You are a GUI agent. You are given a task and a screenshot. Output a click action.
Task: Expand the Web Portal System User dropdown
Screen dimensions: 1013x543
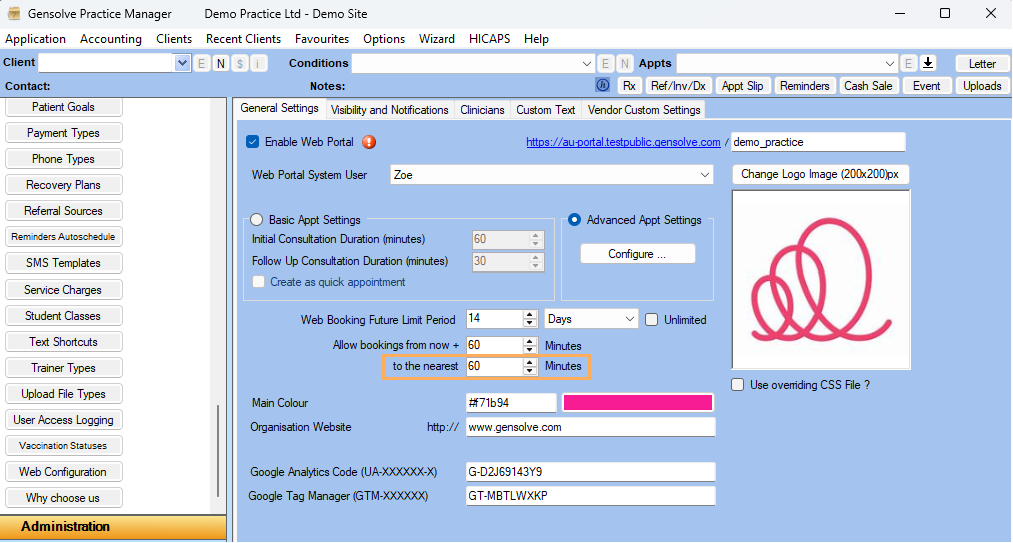(x=705, y=174)
